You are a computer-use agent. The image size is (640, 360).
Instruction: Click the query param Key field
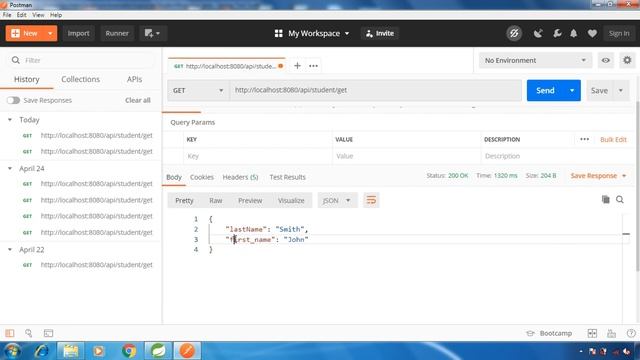258,156
